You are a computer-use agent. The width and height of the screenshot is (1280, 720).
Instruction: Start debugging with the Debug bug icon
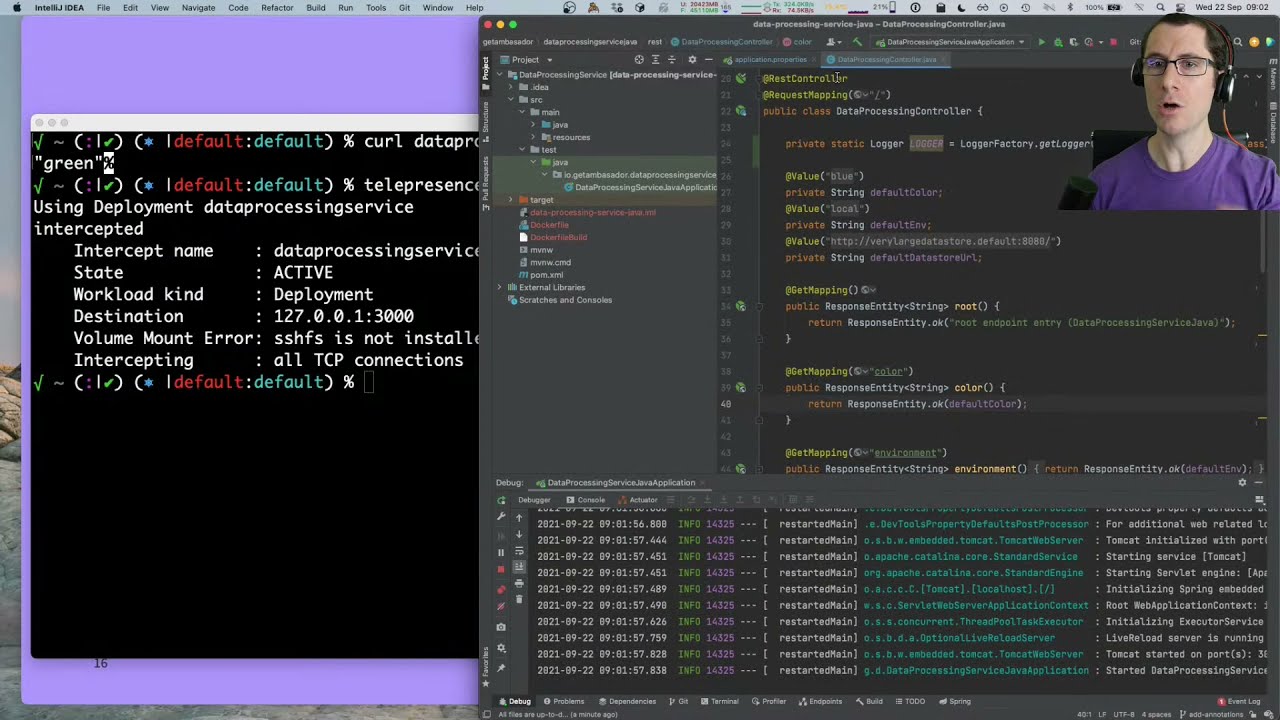pyautogui.click(x=1058, y=42)
